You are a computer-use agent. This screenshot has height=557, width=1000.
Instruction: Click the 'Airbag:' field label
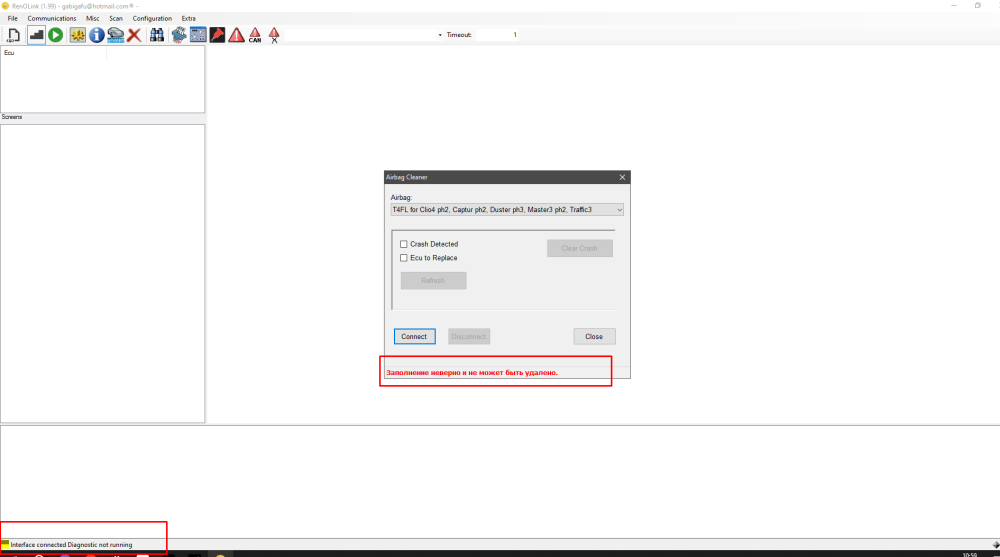pos(402,198)
